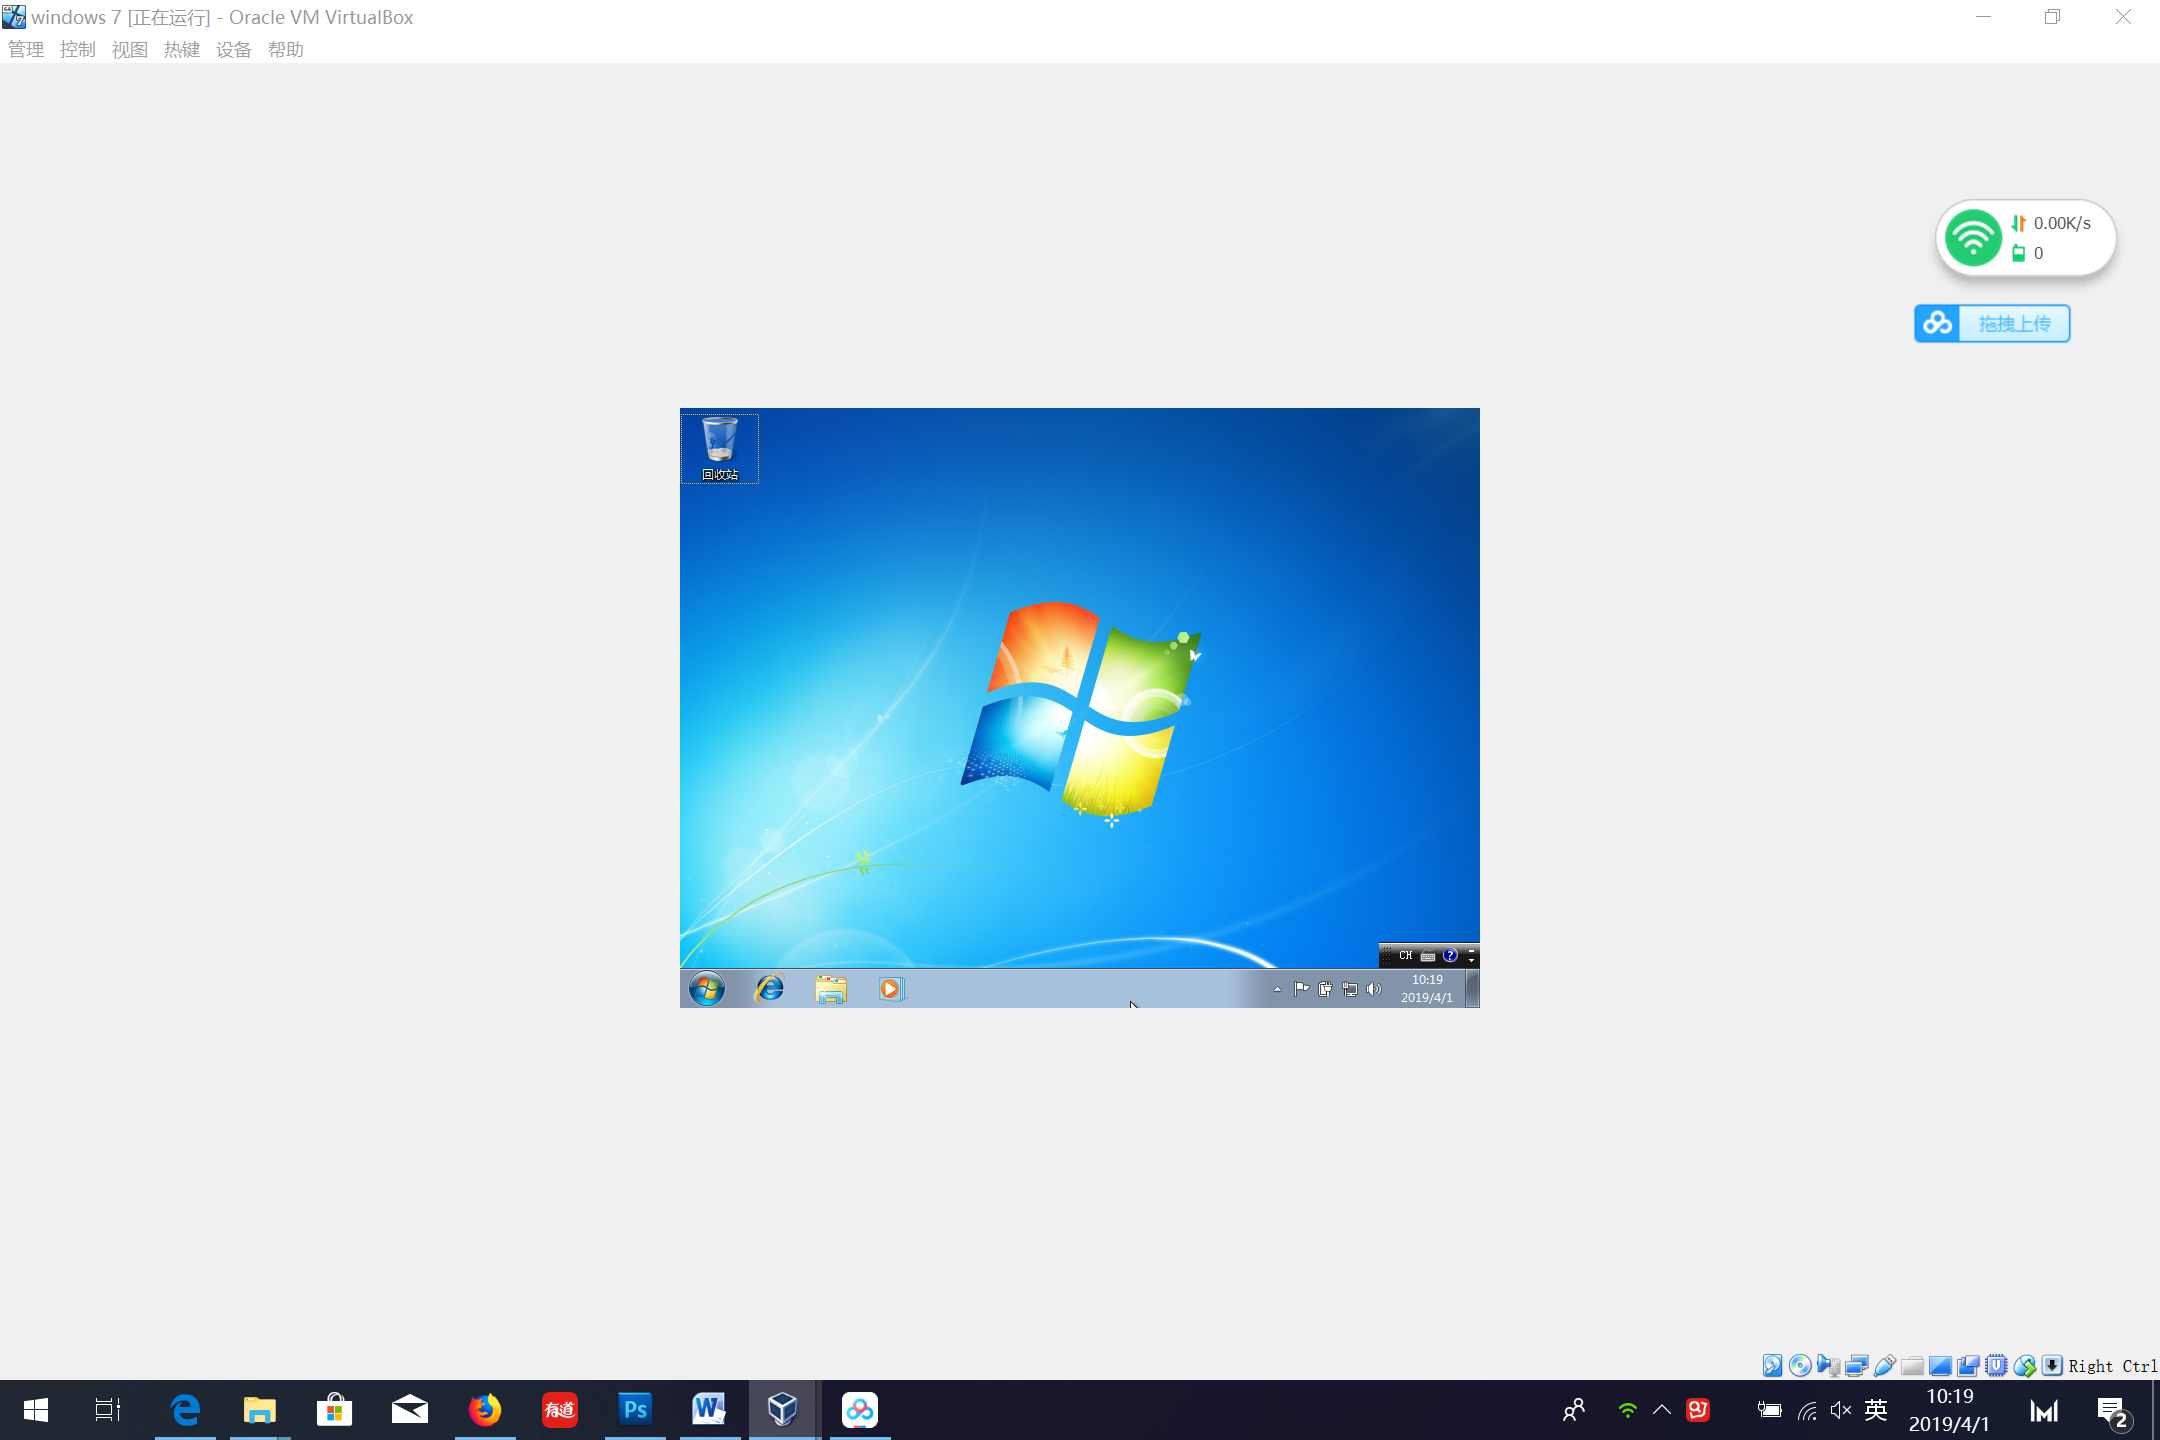Click language bar keyboard icon

[x=1428, y=956]
